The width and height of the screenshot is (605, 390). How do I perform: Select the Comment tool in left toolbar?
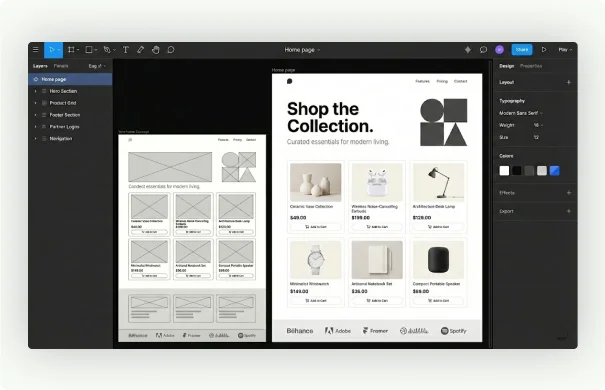[x=171, y=50]
